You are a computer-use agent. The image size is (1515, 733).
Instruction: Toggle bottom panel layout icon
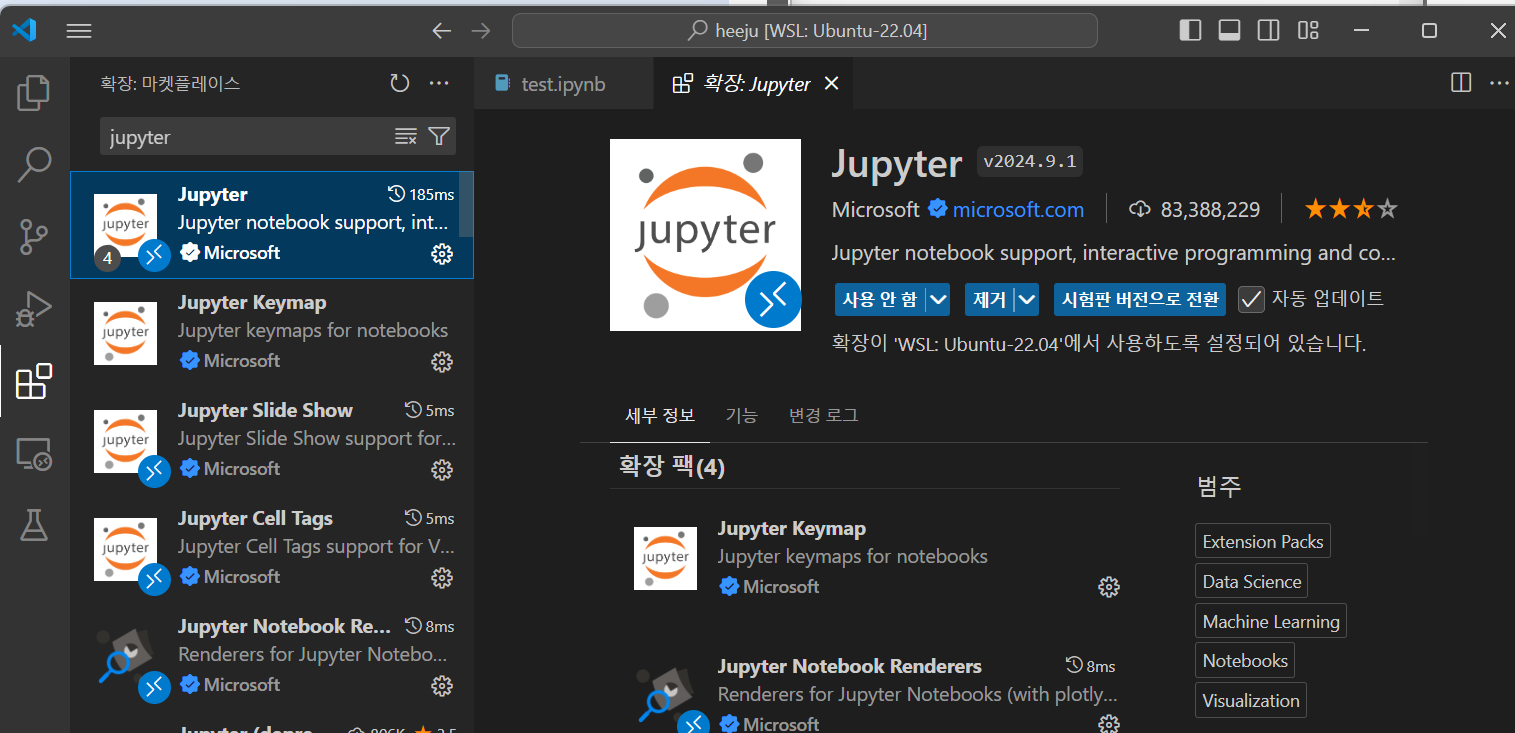1229,31
